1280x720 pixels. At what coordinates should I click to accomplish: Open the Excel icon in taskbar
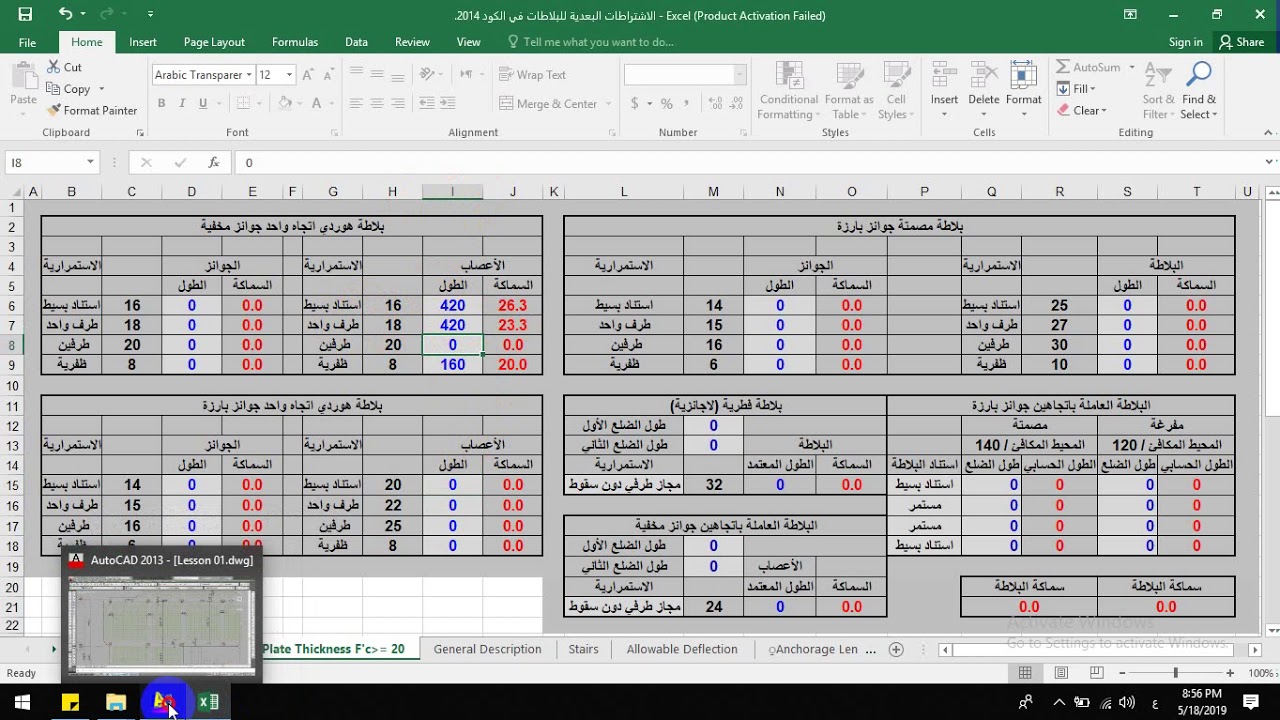pos(208,702)
